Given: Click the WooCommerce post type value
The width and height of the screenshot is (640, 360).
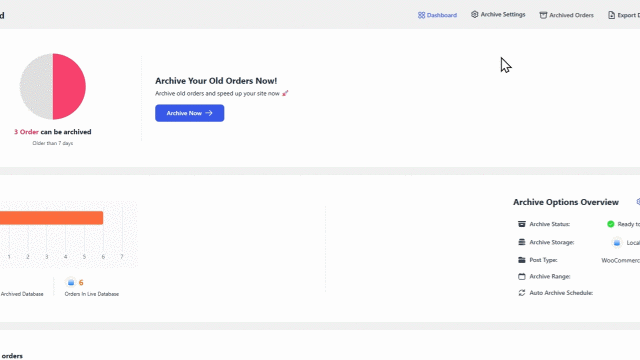Looking at the screenshot, I should click(x=620, y=260).
